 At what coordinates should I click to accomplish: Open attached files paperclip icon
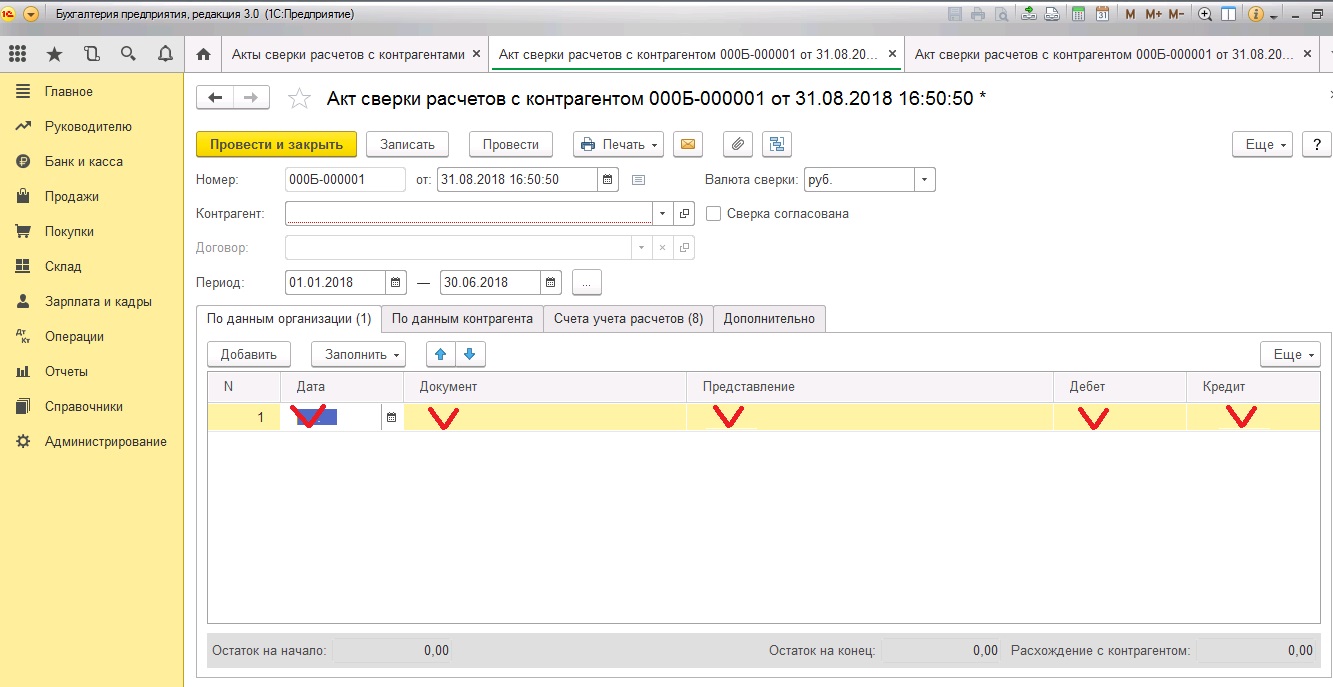[737, 145]
